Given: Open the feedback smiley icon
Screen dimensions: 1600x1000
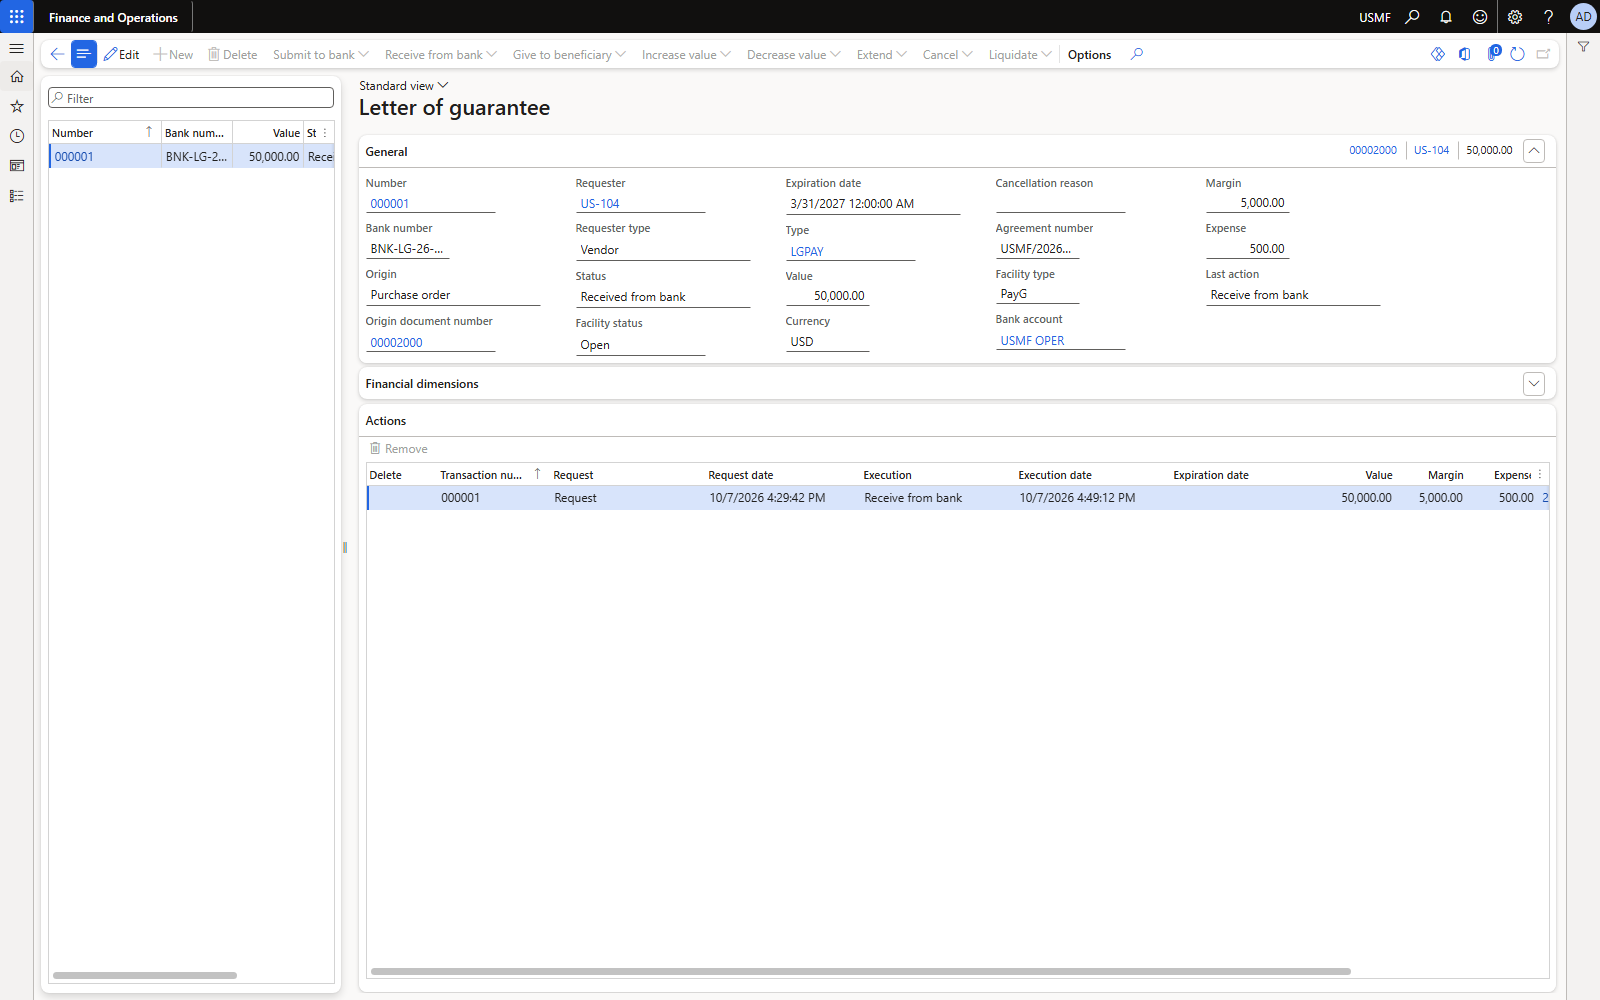Looking at the screenshot, I should (x=1480, y=17).
